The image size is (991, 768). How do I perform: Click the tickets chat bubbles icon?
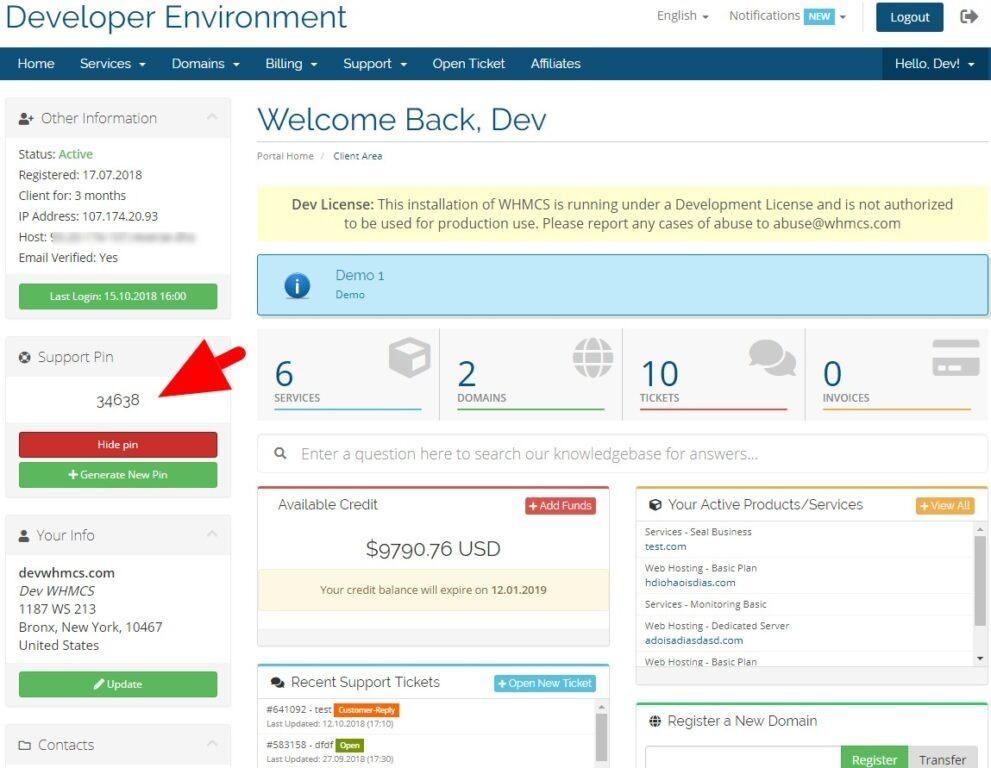tap(772, 358)
